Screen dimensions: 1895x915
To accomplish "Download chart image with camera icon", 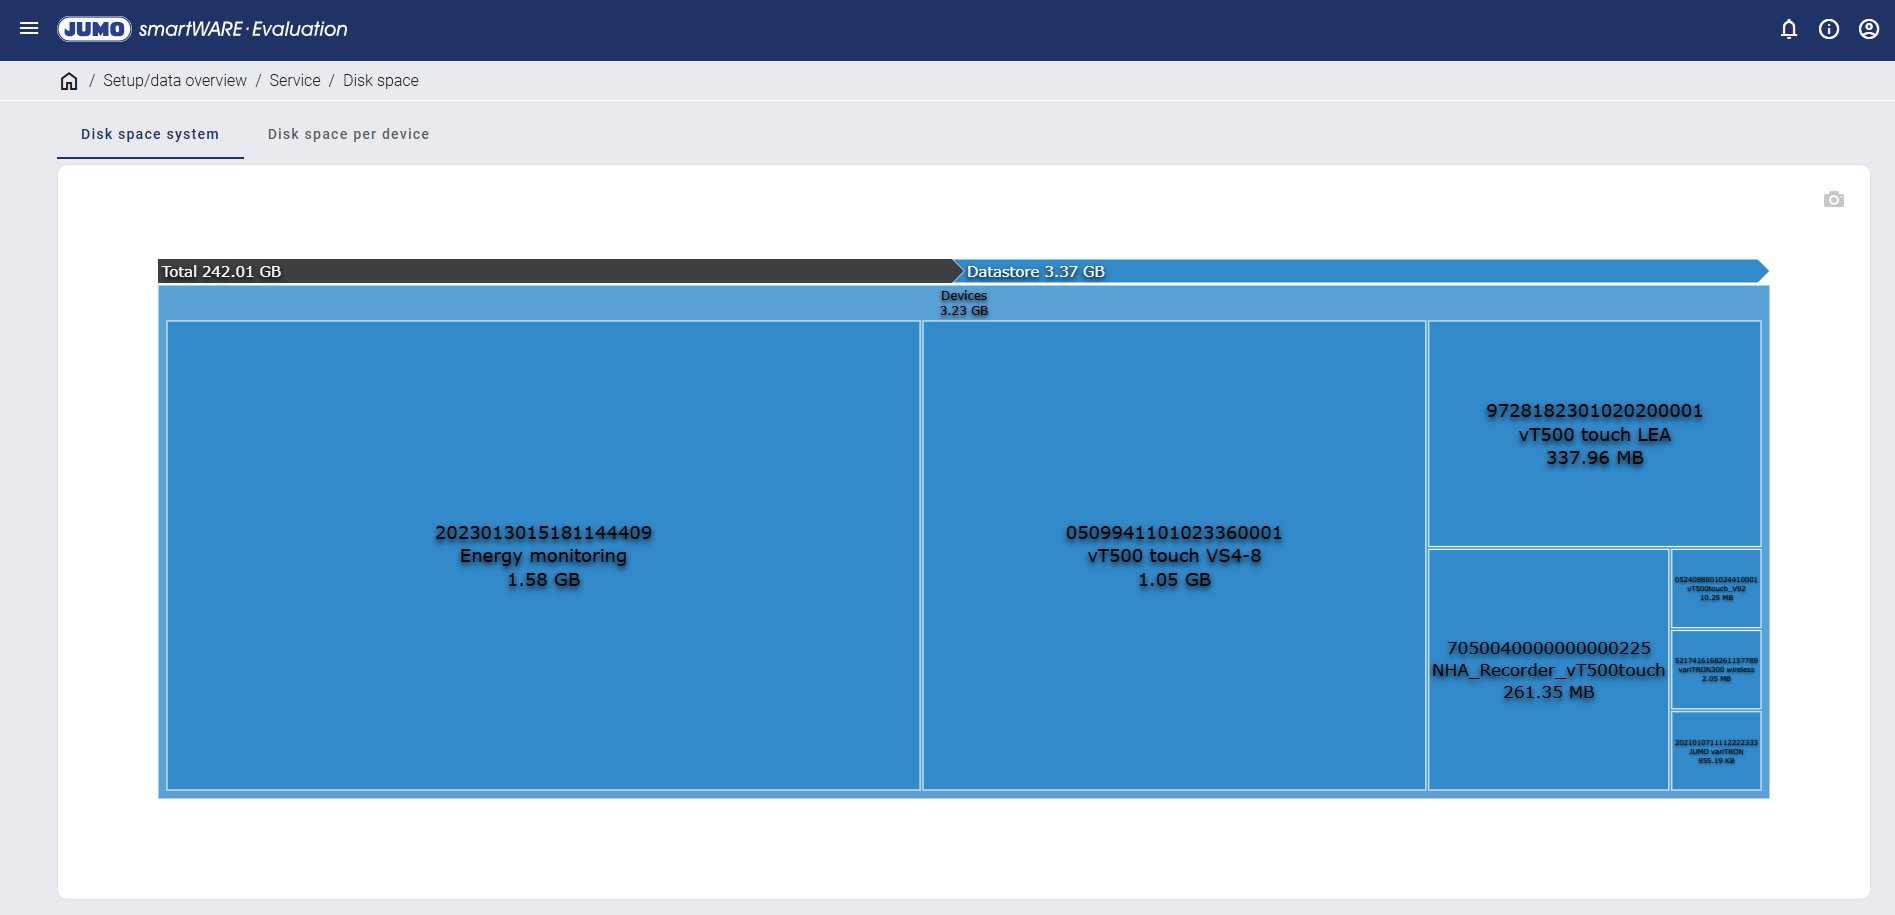I will (x=1833, y=200).
